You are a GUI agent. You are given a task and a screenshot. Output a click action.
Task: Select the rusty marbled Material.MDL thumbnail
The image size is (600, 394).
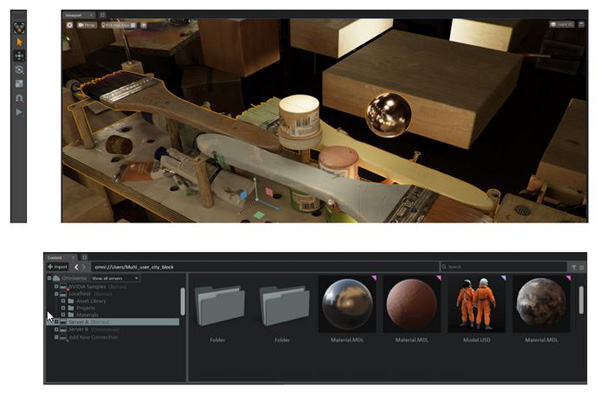coord(541,304)
